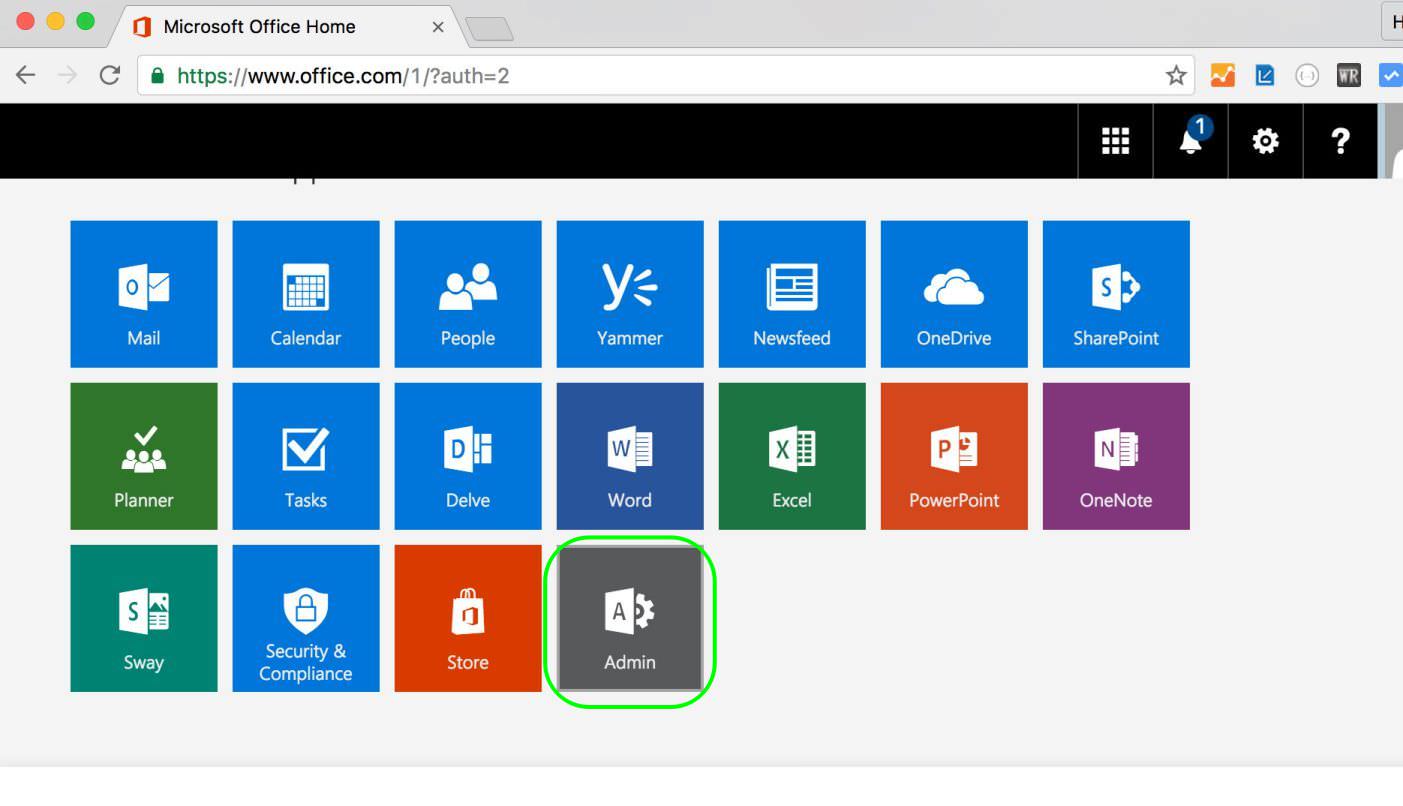Bookmark the page with the star icon
This screenshot has width=1403, height=806.
pyautogui.click(x=1176, y=75)
